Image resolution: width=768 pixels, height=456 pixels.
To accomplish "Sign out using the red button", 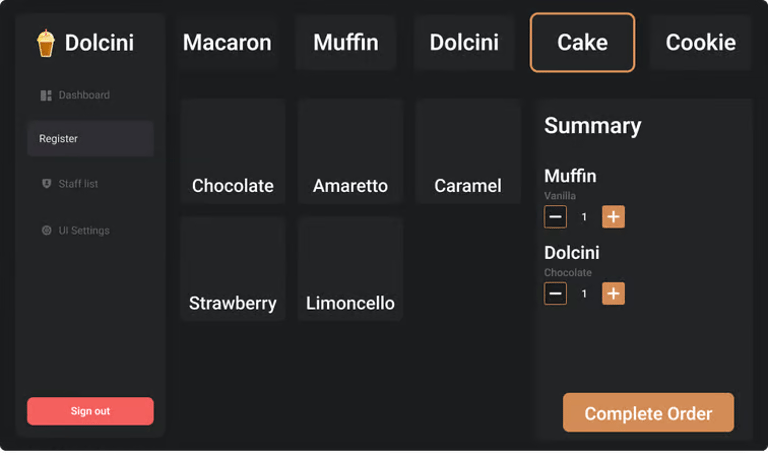I will [90, 411].
